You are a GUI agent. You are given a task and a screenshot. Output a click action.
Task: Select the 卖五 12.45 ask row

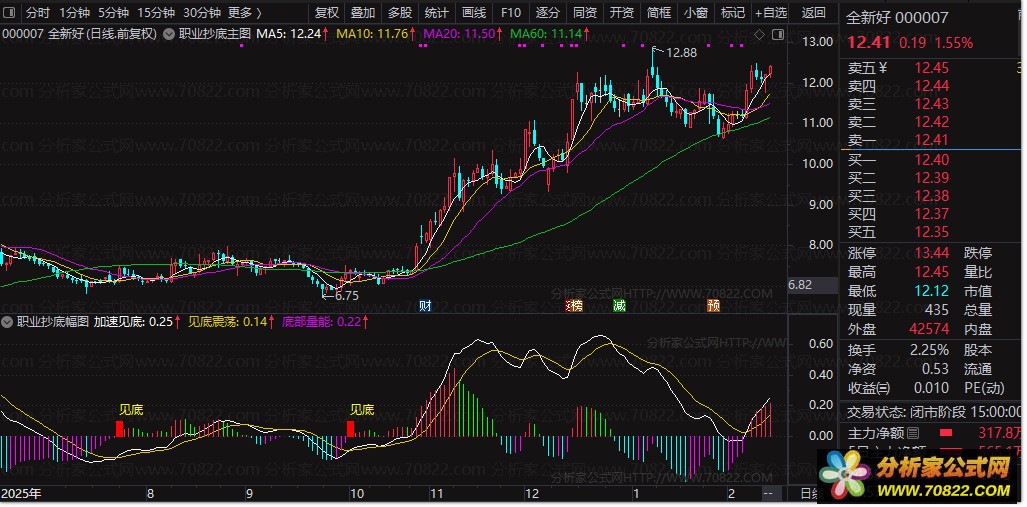[931, 67]
